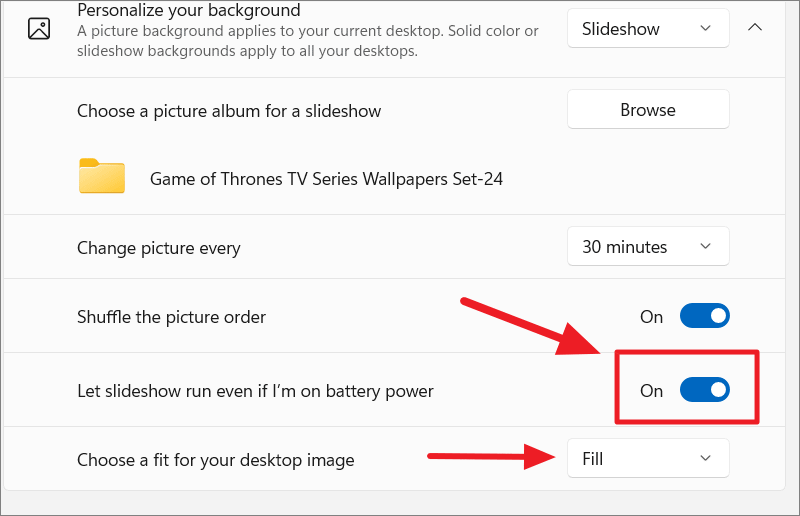Viewport: 800px width, 516px height.
Task: Click Let slideshow run on battery label
Action: pos(255,391)
